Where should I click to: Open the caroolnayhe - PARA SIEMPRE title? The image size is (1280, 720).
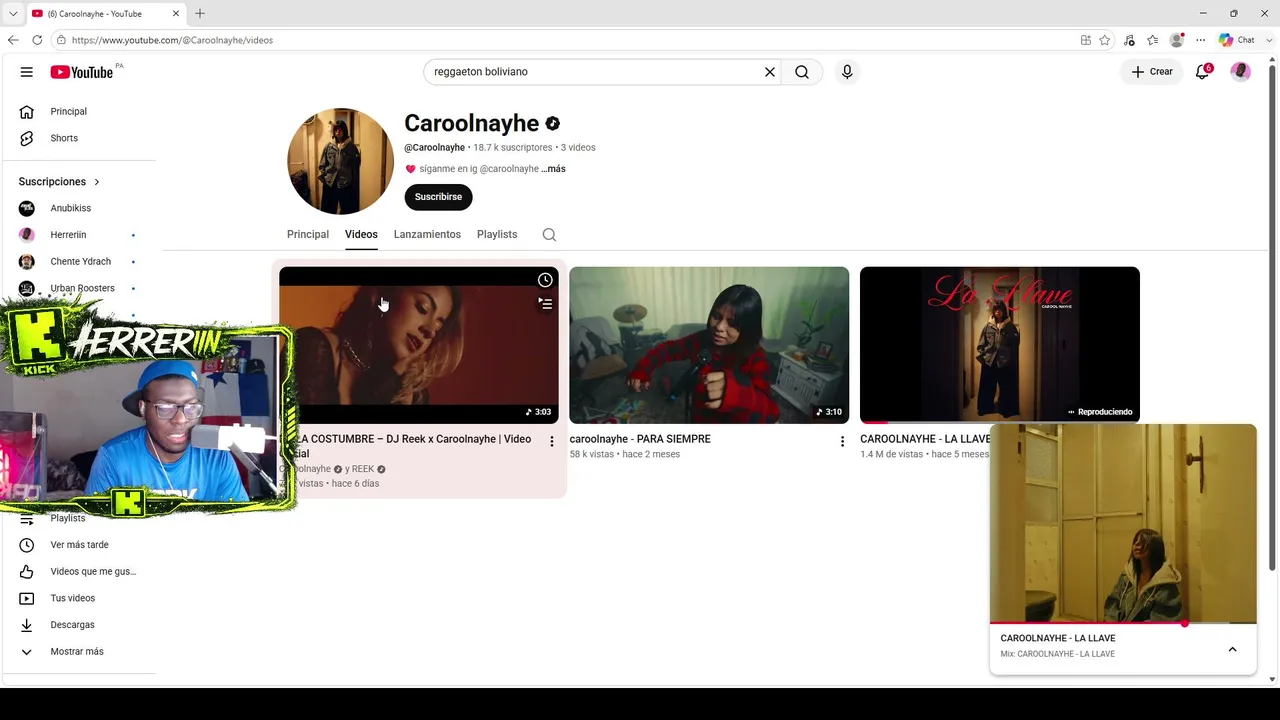point(640,439)
